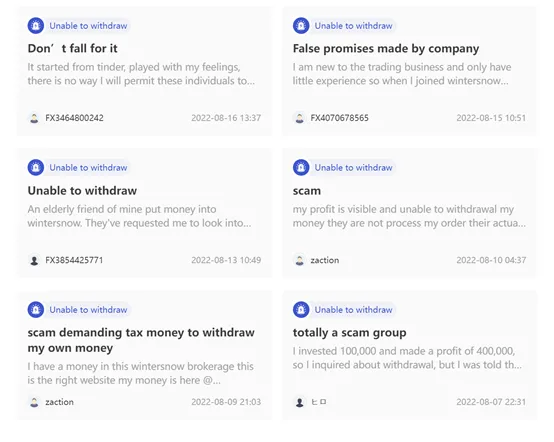The height and width of the screenshot is (442, 554).
Task: Click dark avatar icon of user FX3854425771
Action: click(34, 260)
